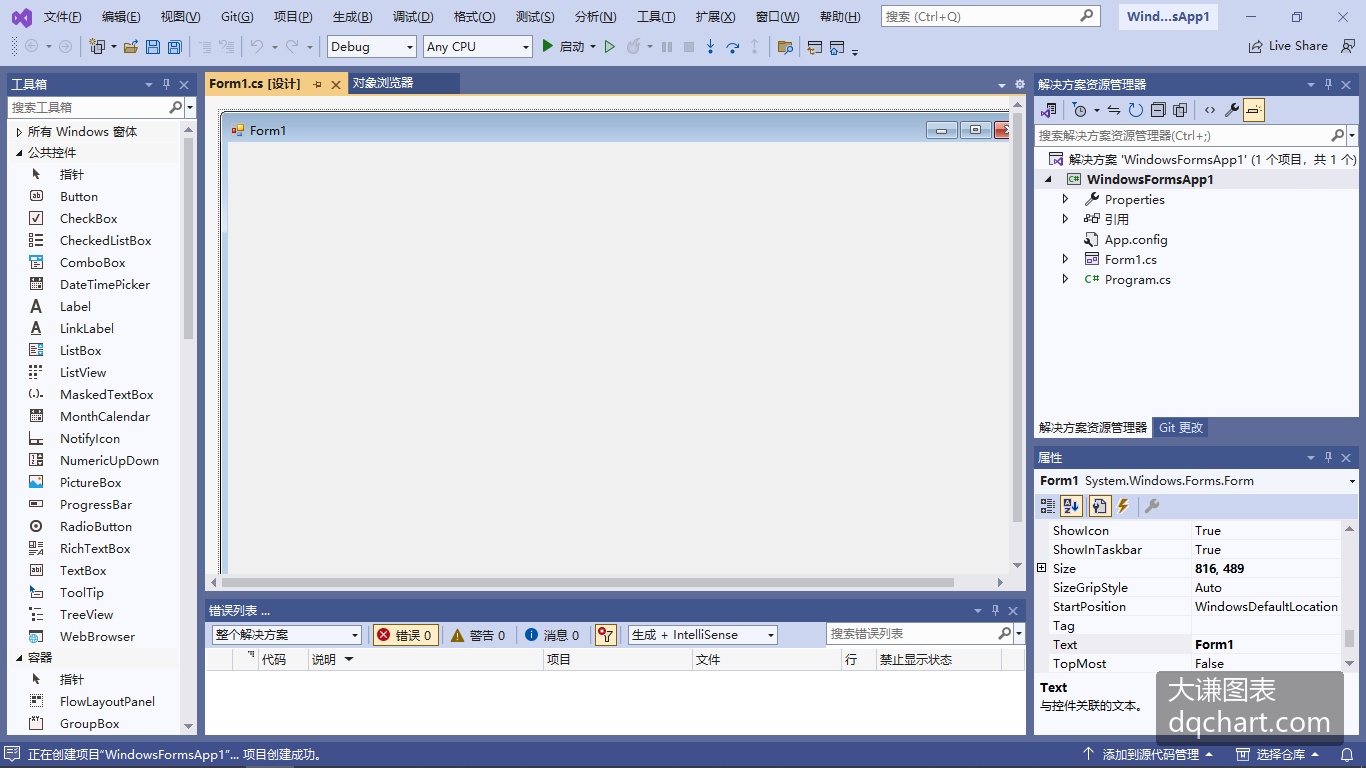Expand the Form1.cs node
This screenshot has height=768, width=1366.
click(x=1065, y=259)
